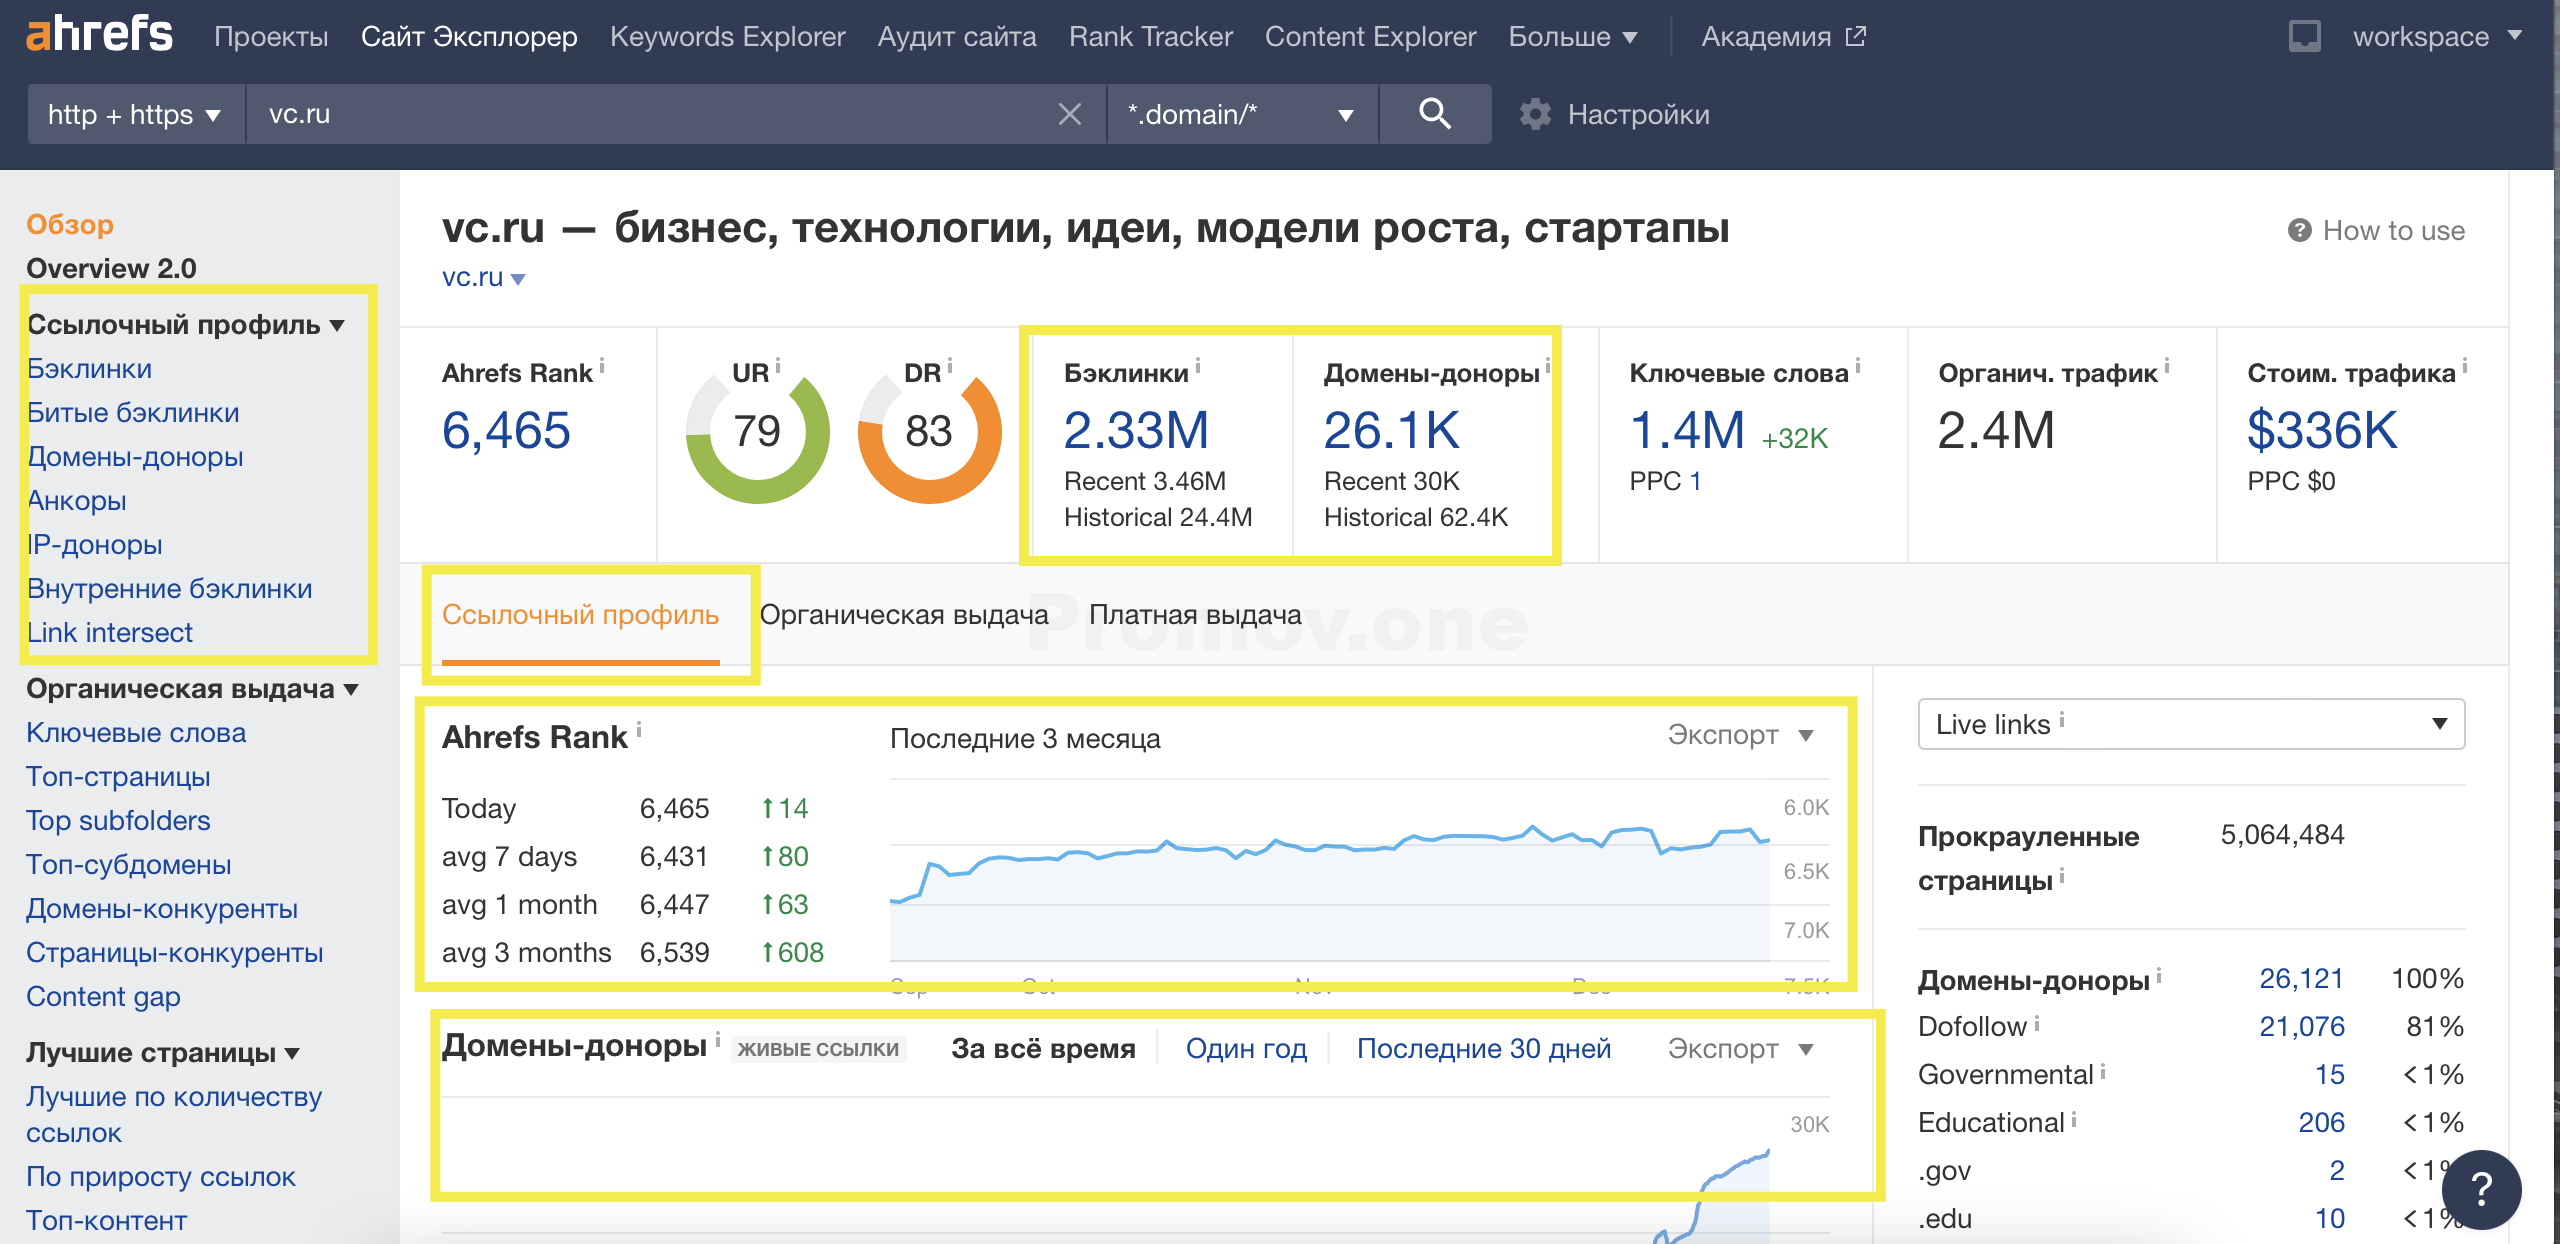This screenshot has width=2560, height=1244.
Task: Click the notifications monitor icon near workspace
Action: pos(2304,37)
